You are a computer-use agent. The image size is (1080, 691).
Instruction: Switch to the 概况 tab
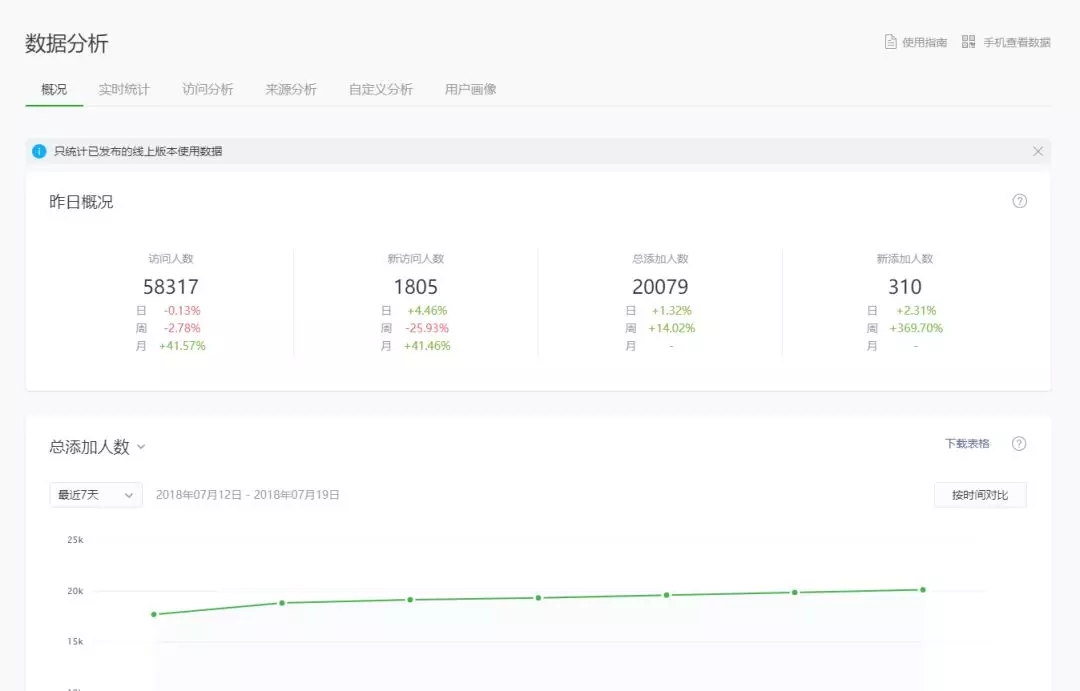[x=54, y=90]
